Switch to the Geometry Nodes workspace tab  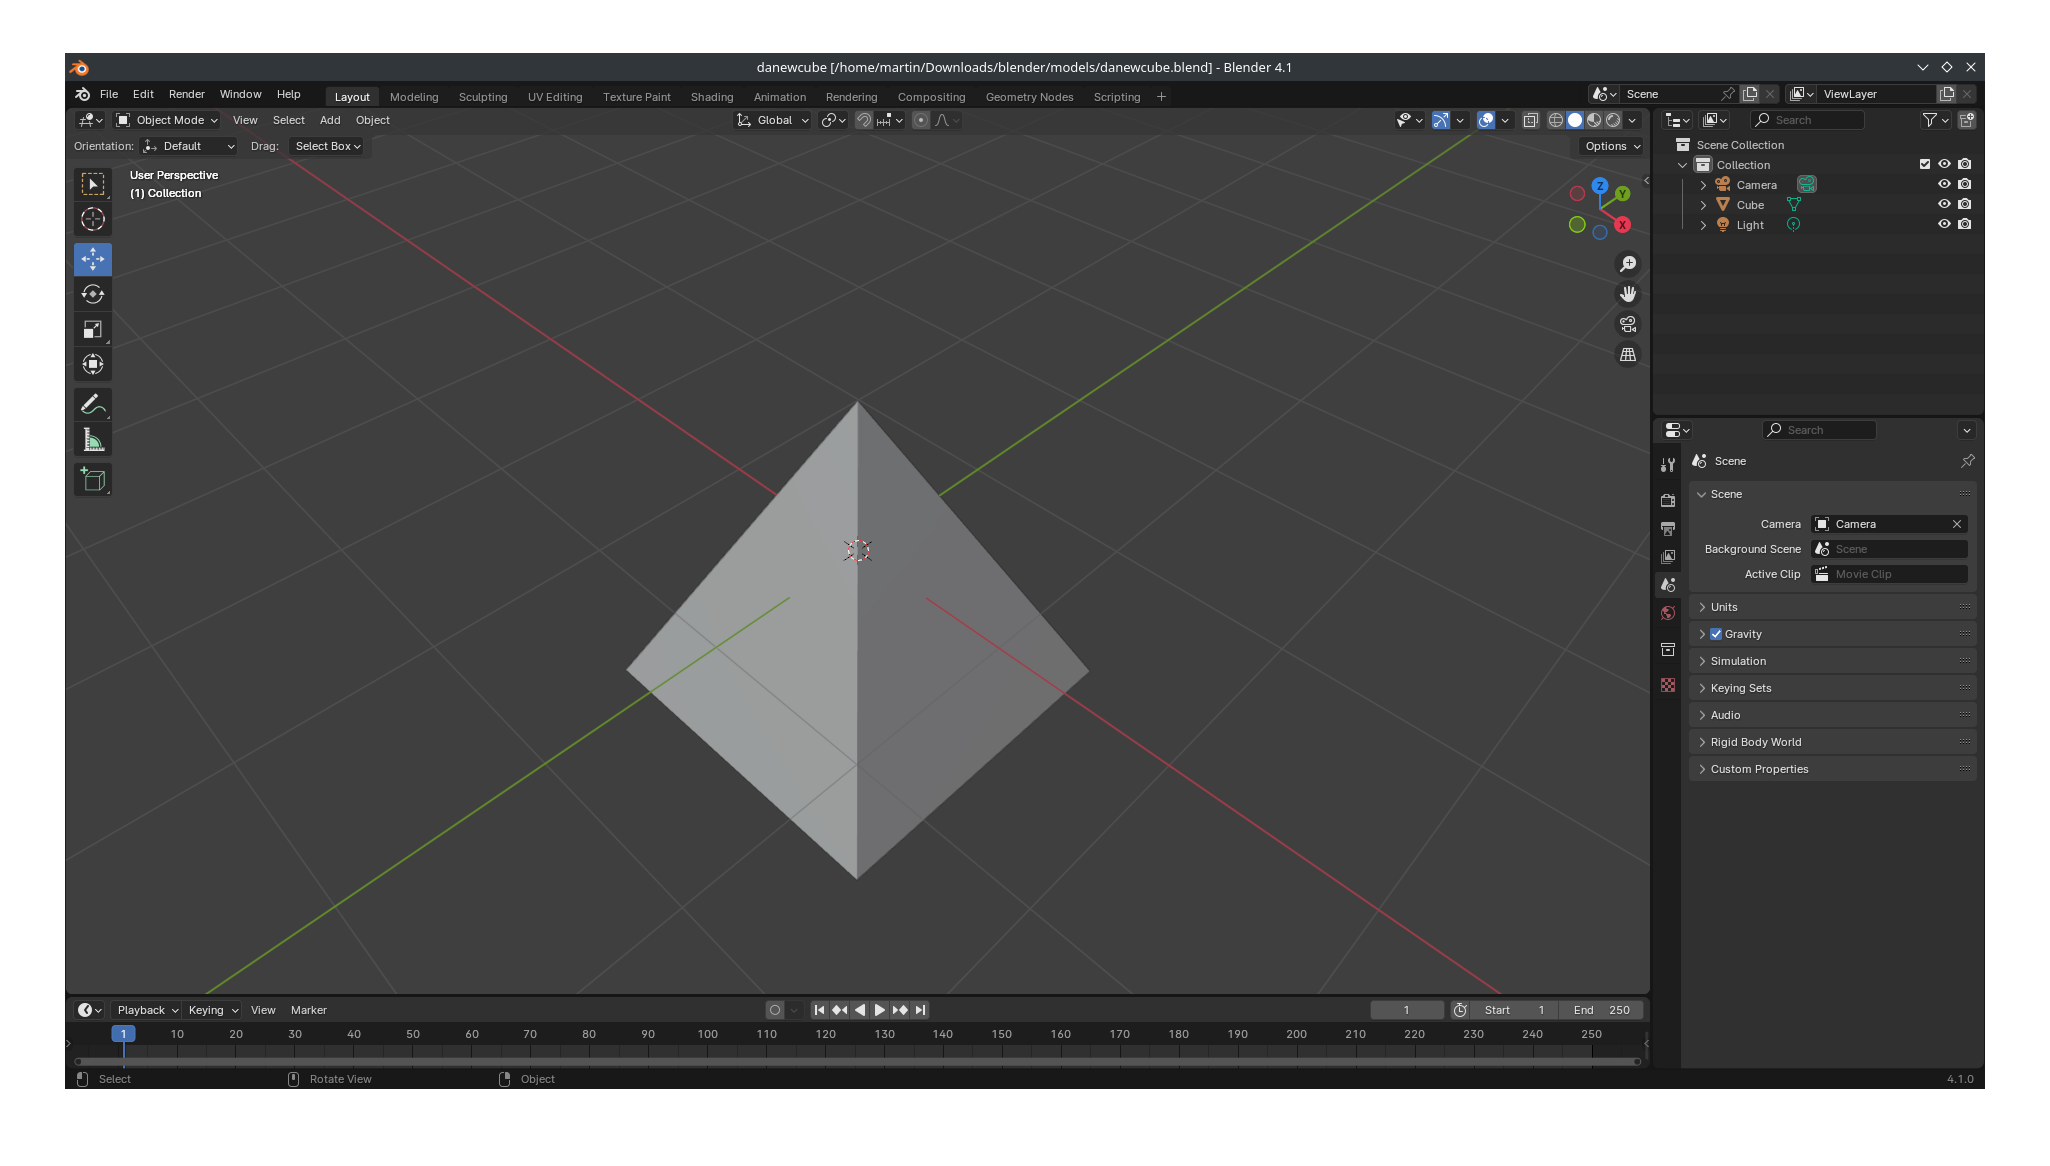point(1029,97)
